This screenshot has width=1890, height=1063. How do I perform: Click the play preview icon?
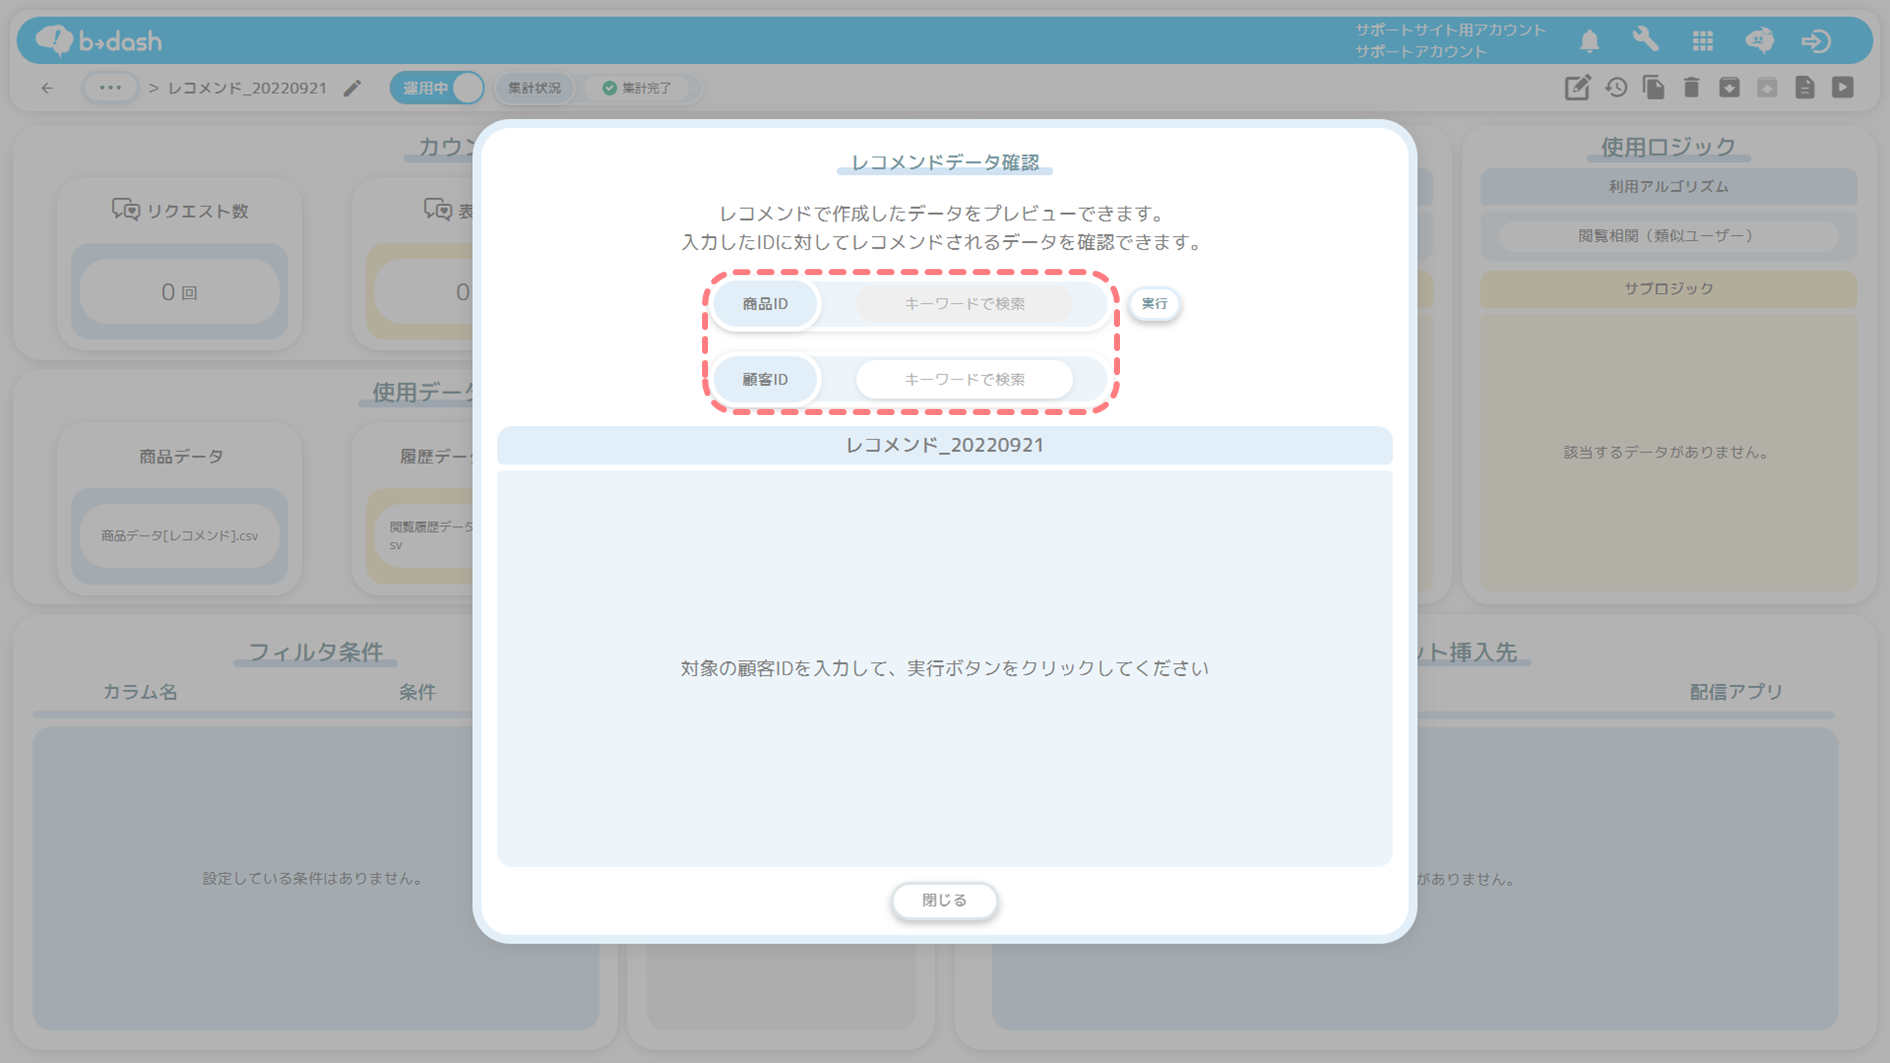tap(1843, 88)
